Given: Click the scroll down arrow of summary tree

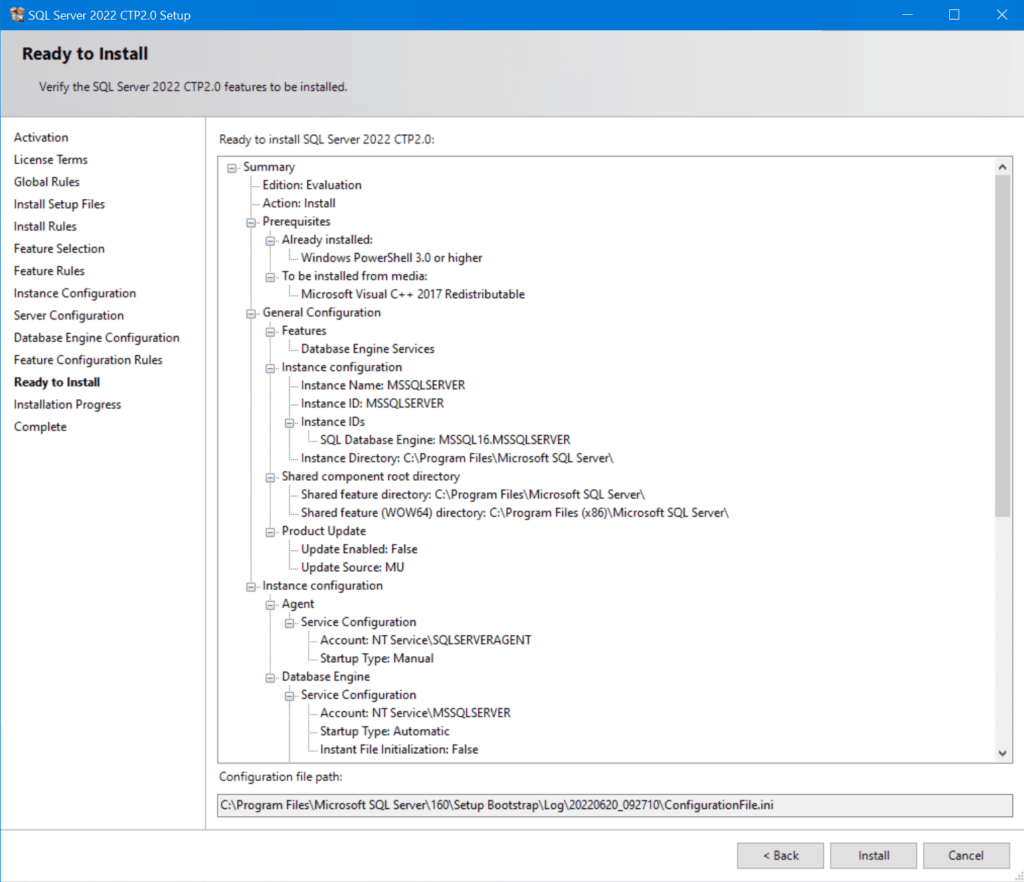Looking at the screenshot, I should (1002, 753).
